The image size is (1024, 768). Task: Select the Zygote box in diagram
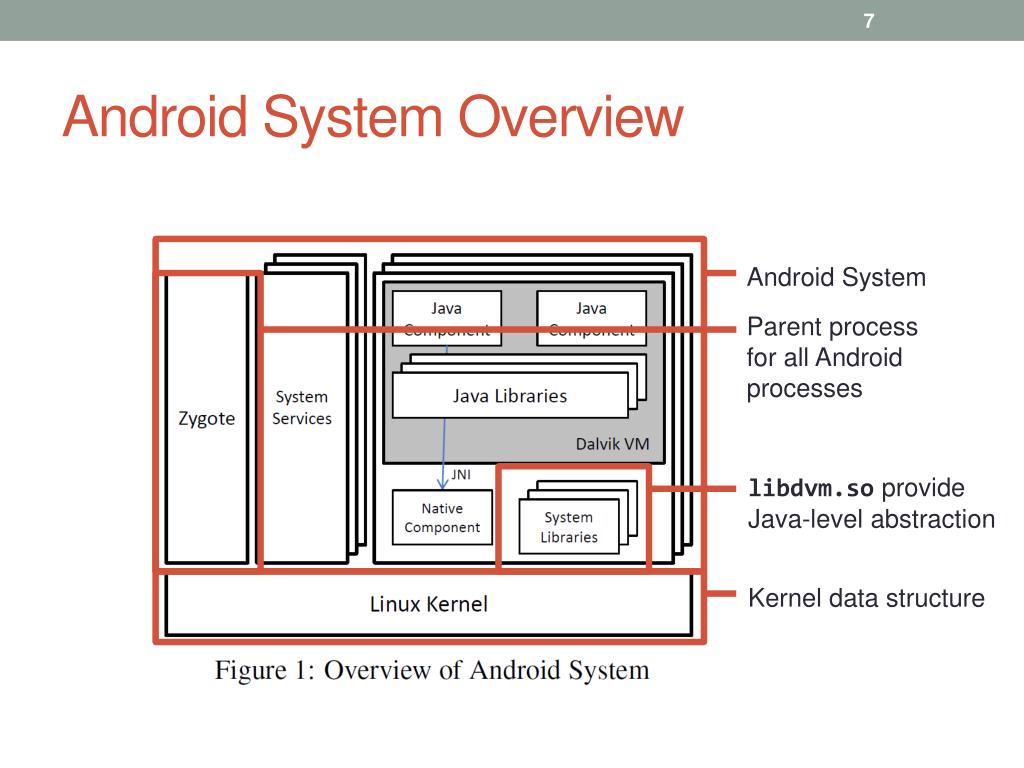[x=207, y=419]
